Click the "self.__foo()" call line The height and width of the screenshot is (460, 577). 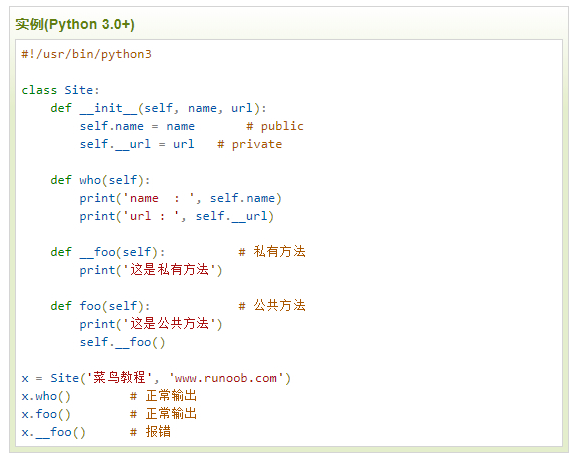click(x=123, y=342)
